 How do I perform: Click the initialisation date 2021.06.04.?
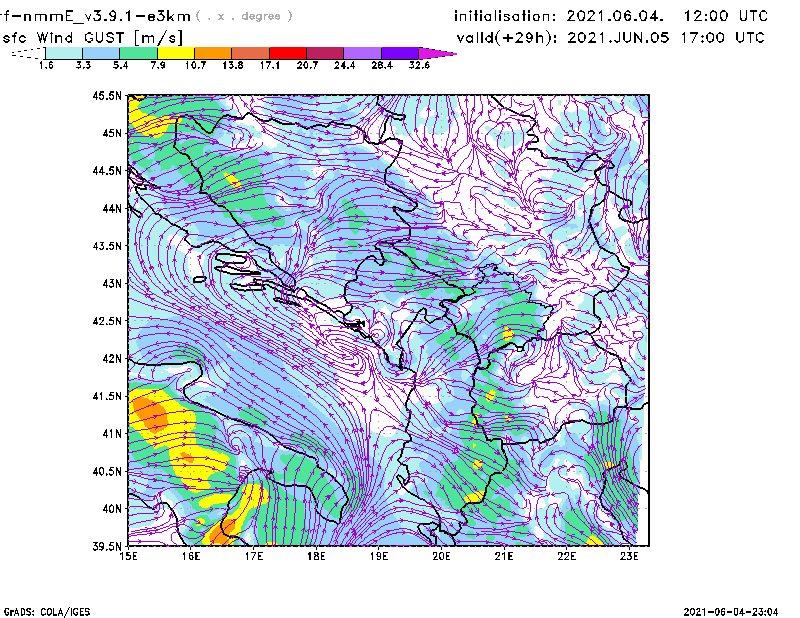[615, 16]
